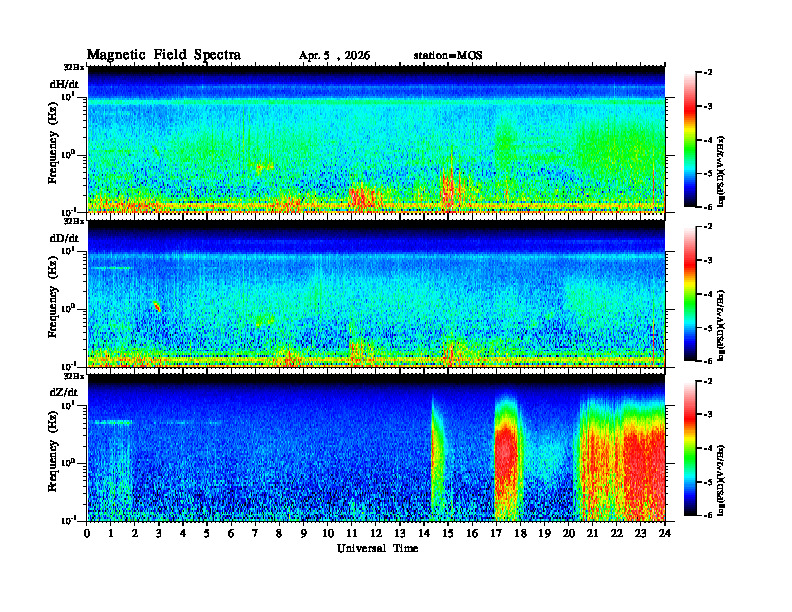Click the -3 value on dZ/dt color bar

pyautogui.click(x=708, y=415)
